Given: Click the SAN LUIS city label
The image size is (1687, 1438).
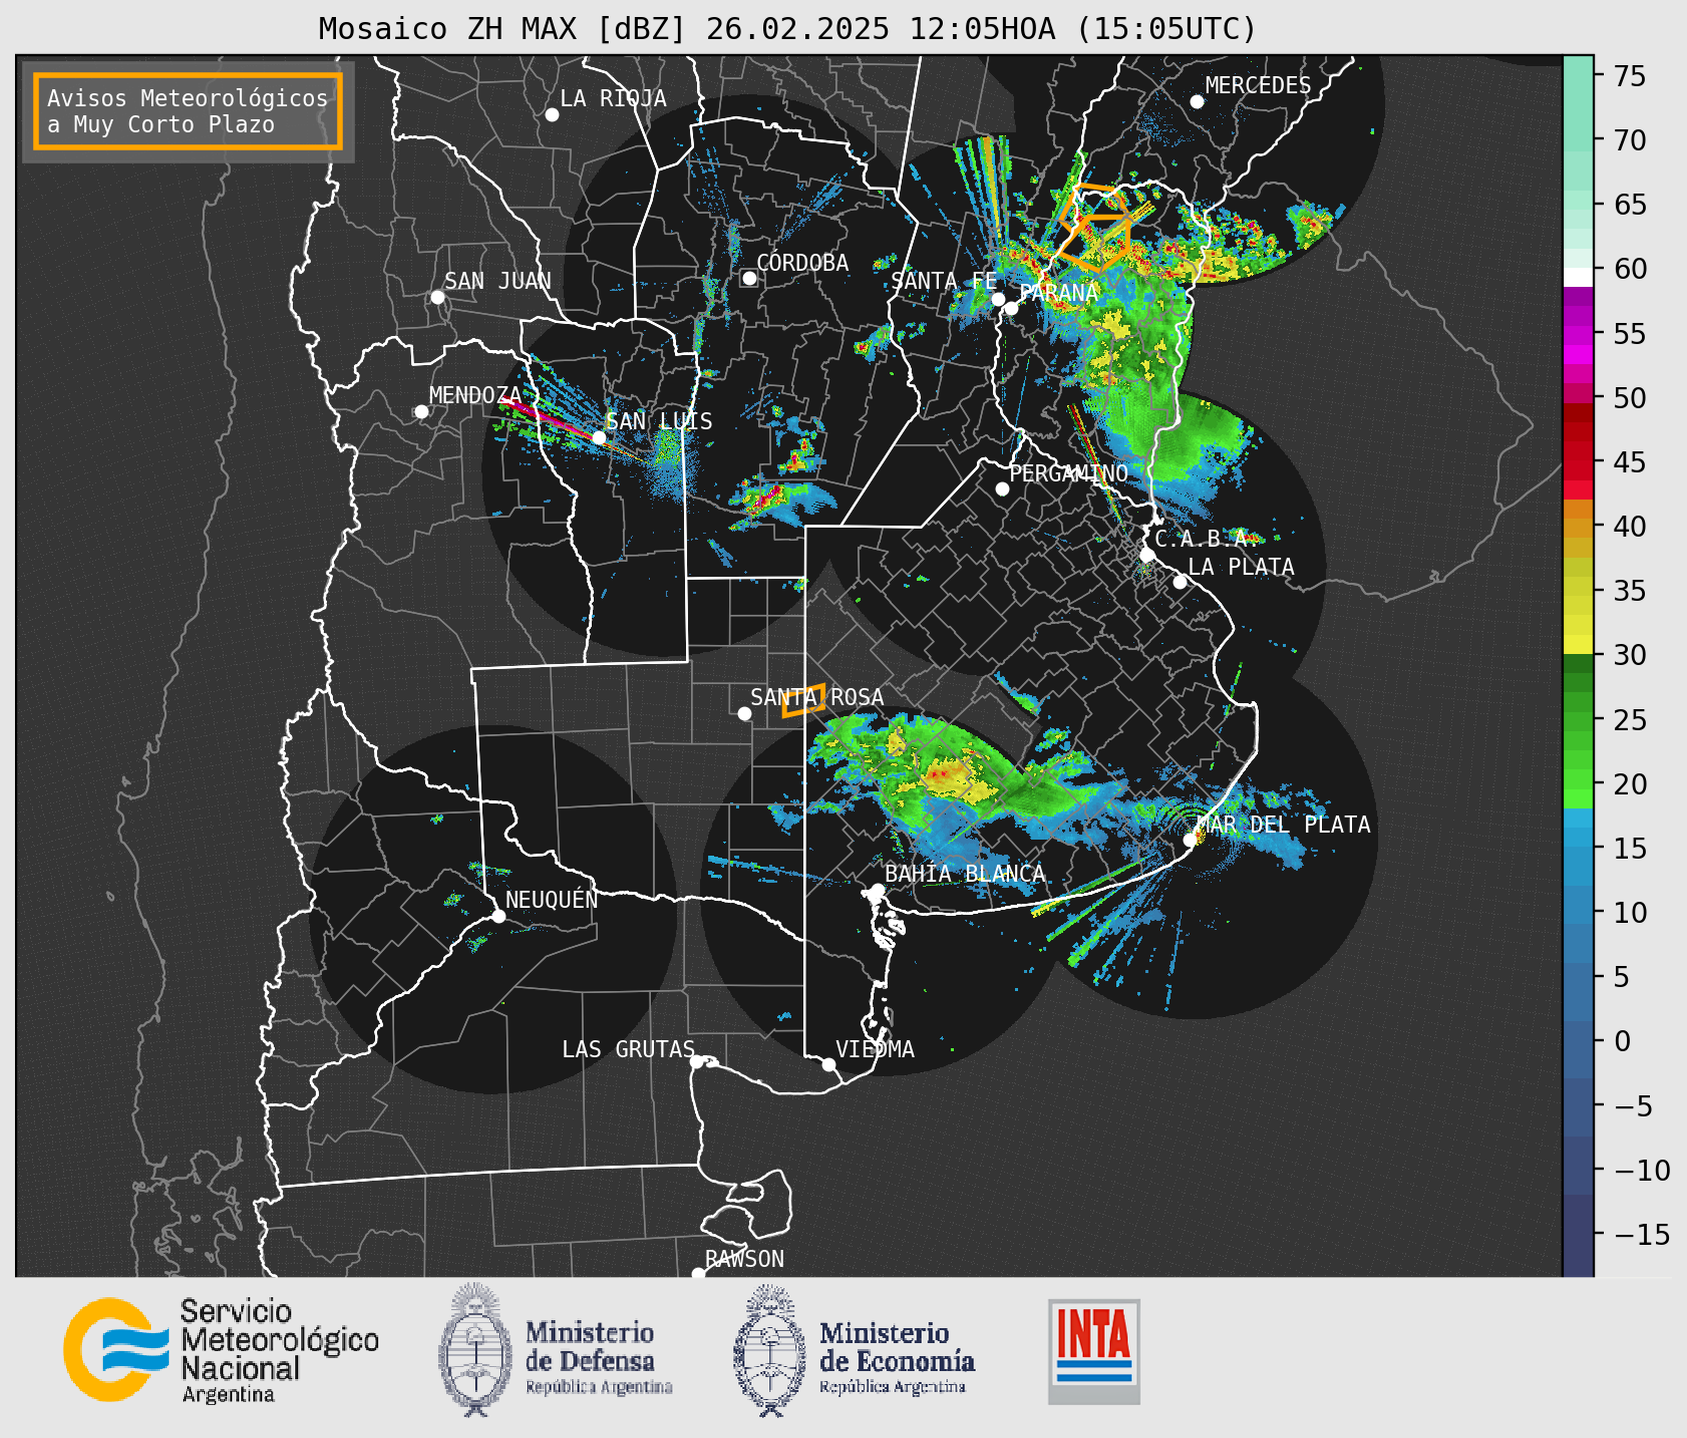Looking at the screenshot, I should point(659,421).
